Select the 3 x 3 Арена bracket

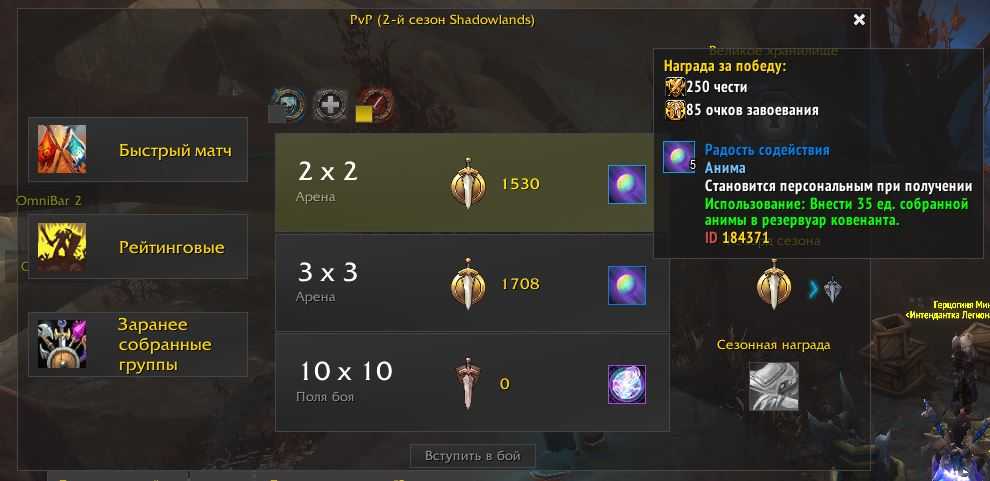point(472,283)
